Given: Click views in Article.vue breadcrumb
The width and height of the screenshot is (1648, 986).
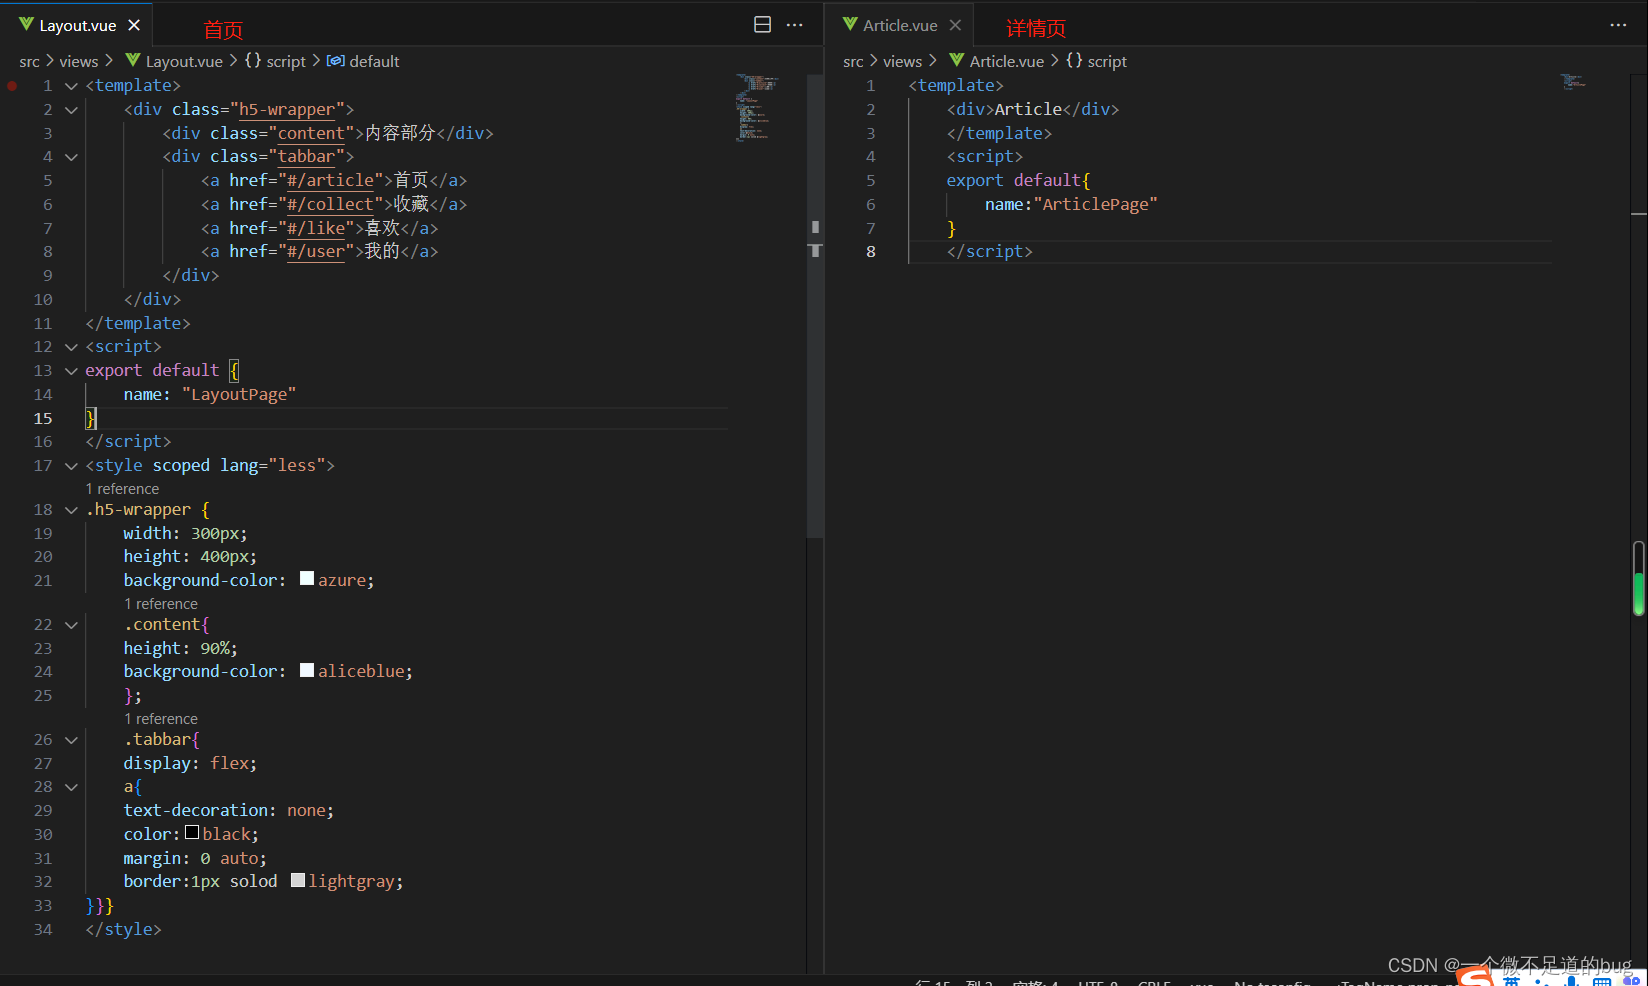Looking at the screenshot, I should tap(902, 61).
